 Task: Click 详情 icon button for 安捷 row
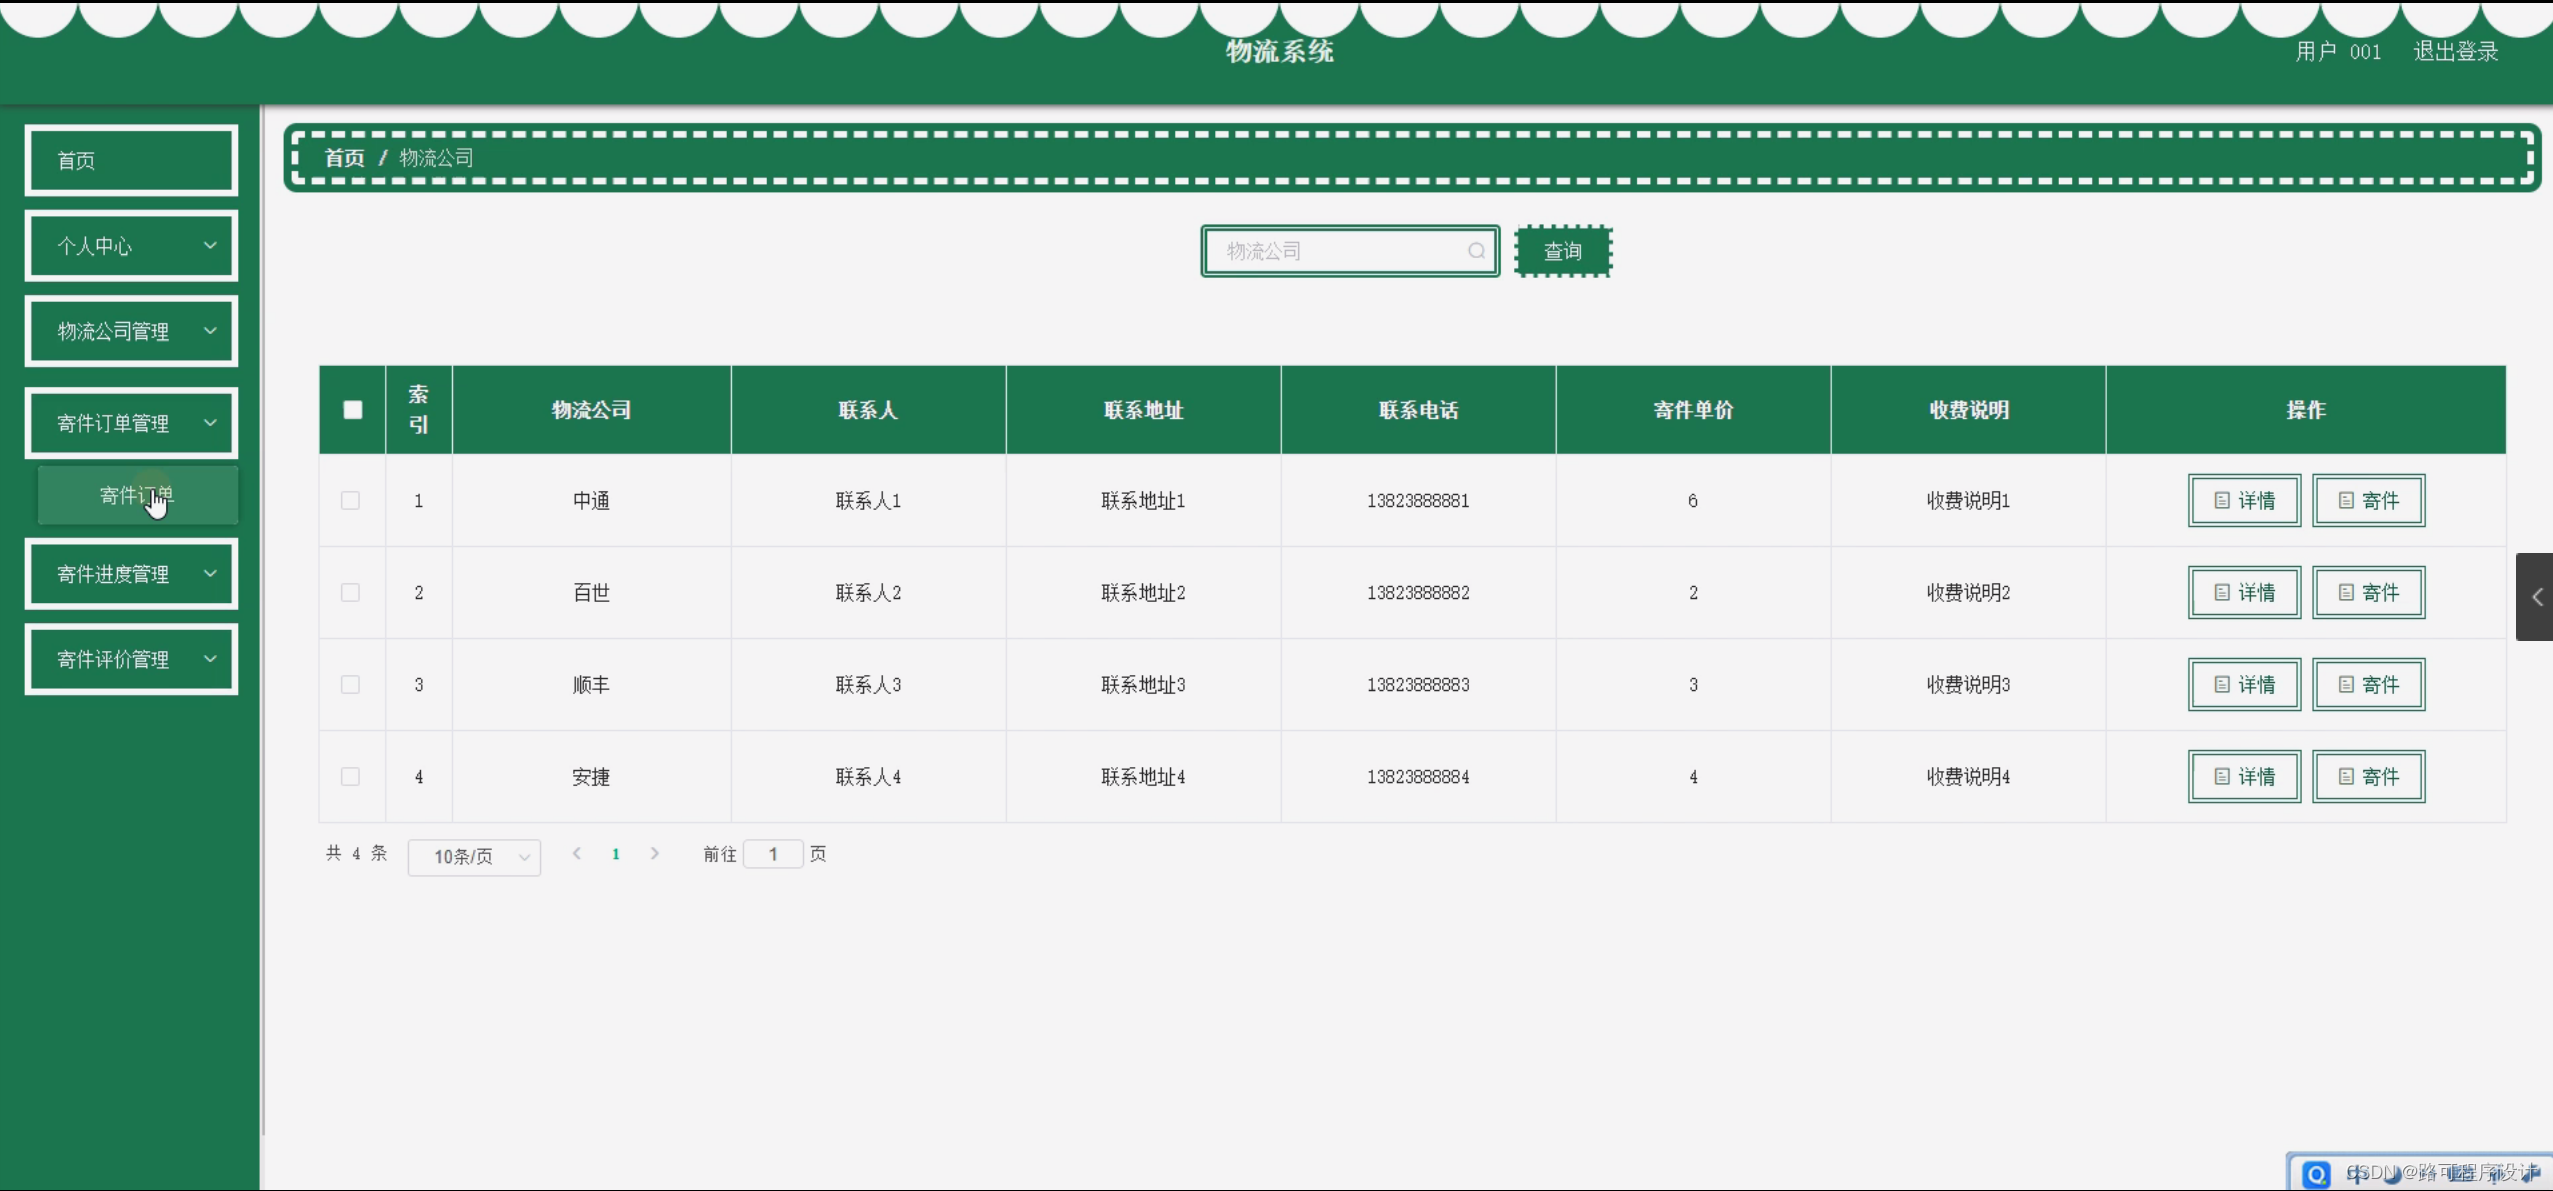pyautogui.click(x=2244, y=777)
